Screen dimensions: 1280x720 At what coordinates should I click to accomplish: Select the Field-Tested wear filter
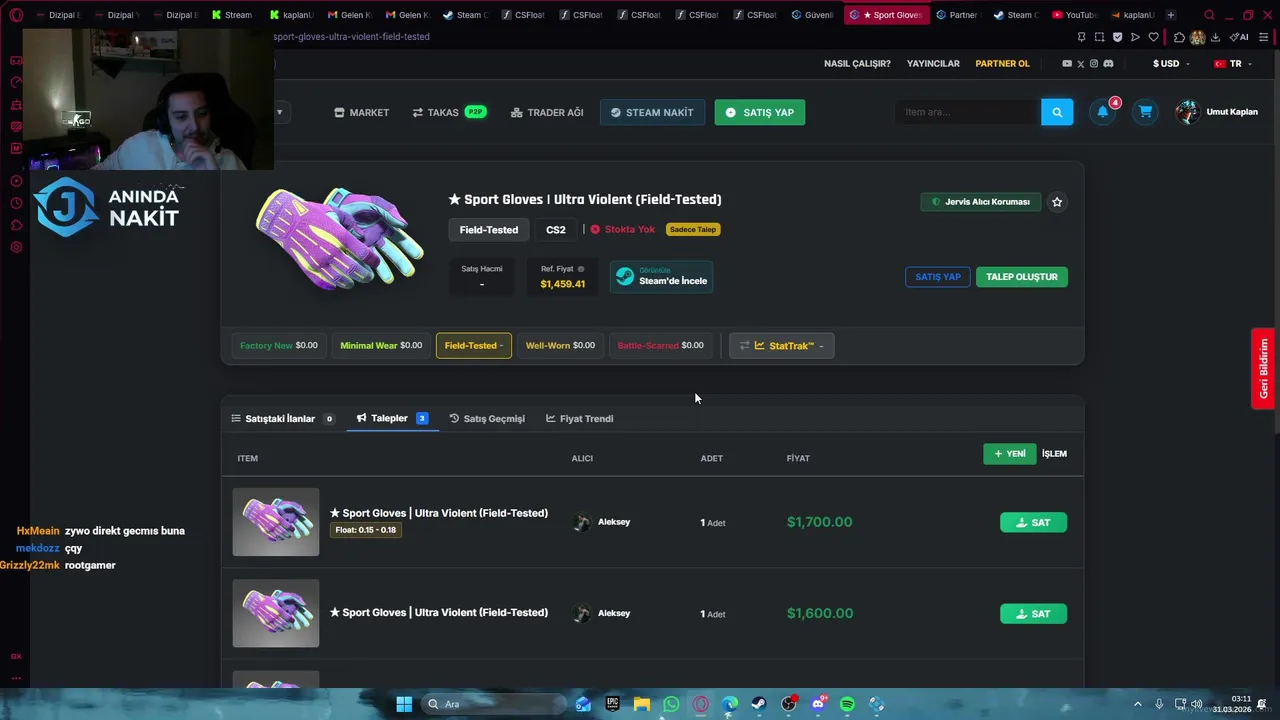pyautogui.click(x=474, y=346)
